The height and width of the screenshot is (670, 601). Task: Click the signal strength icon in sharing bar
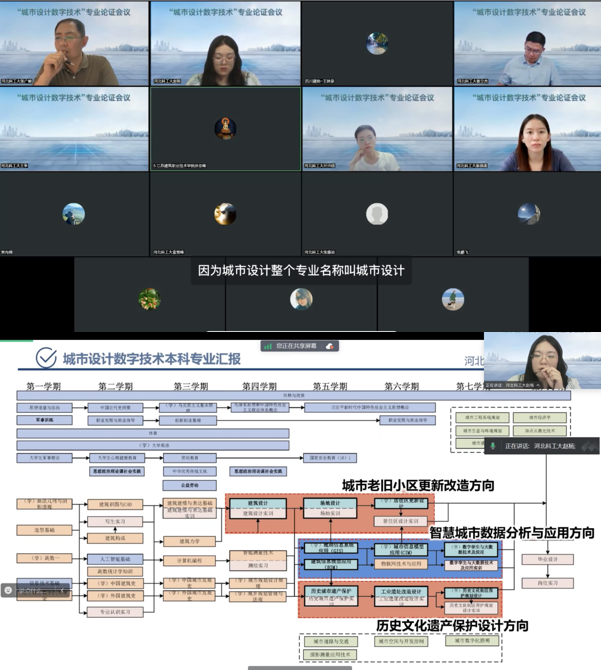268,345
